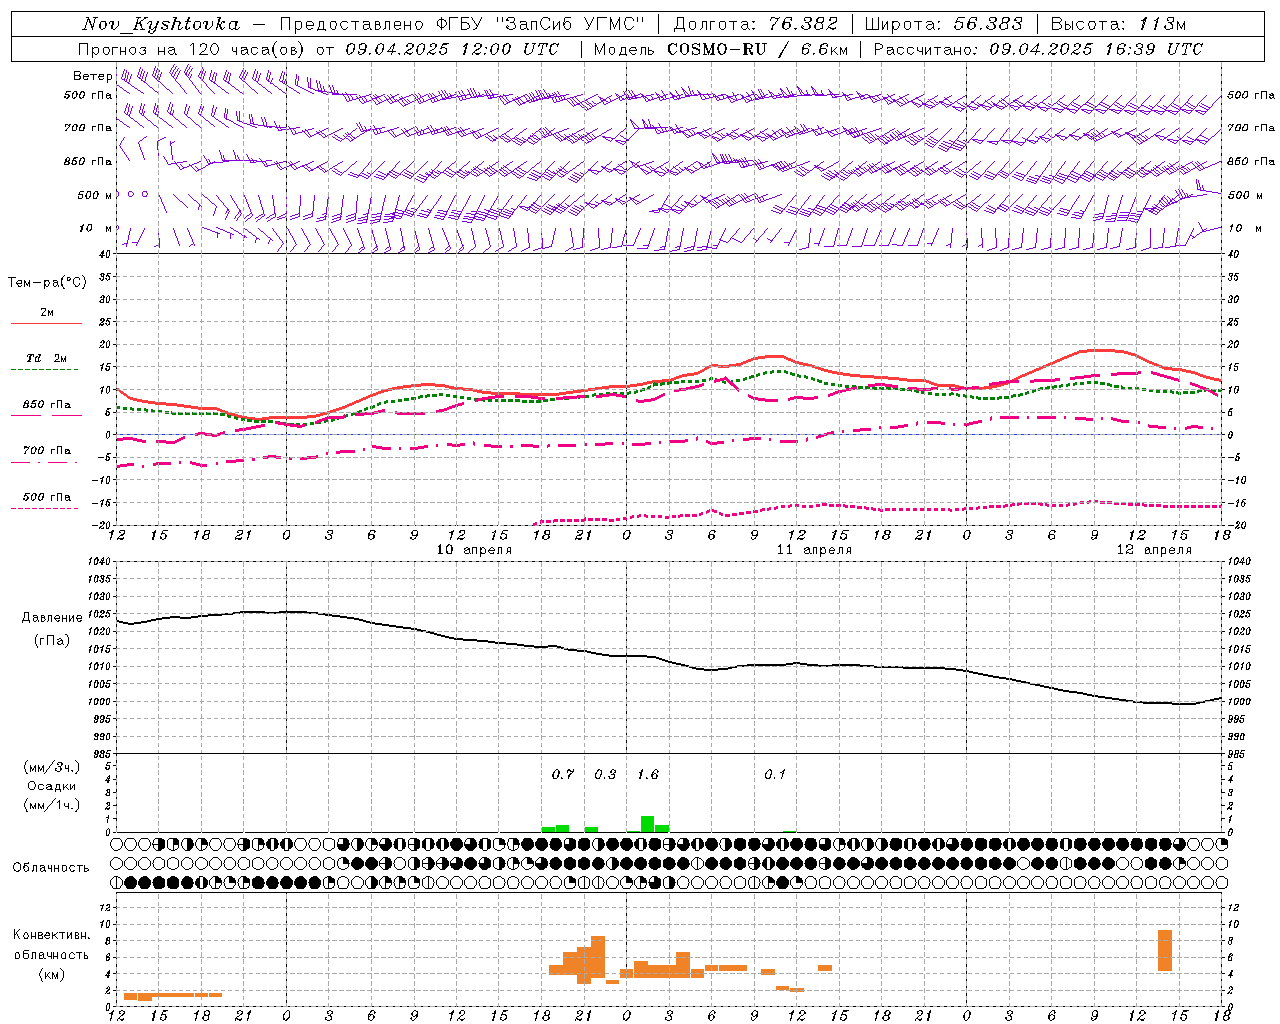Click the '700 гПа' temperature legend entry

(x=47, y=450)
